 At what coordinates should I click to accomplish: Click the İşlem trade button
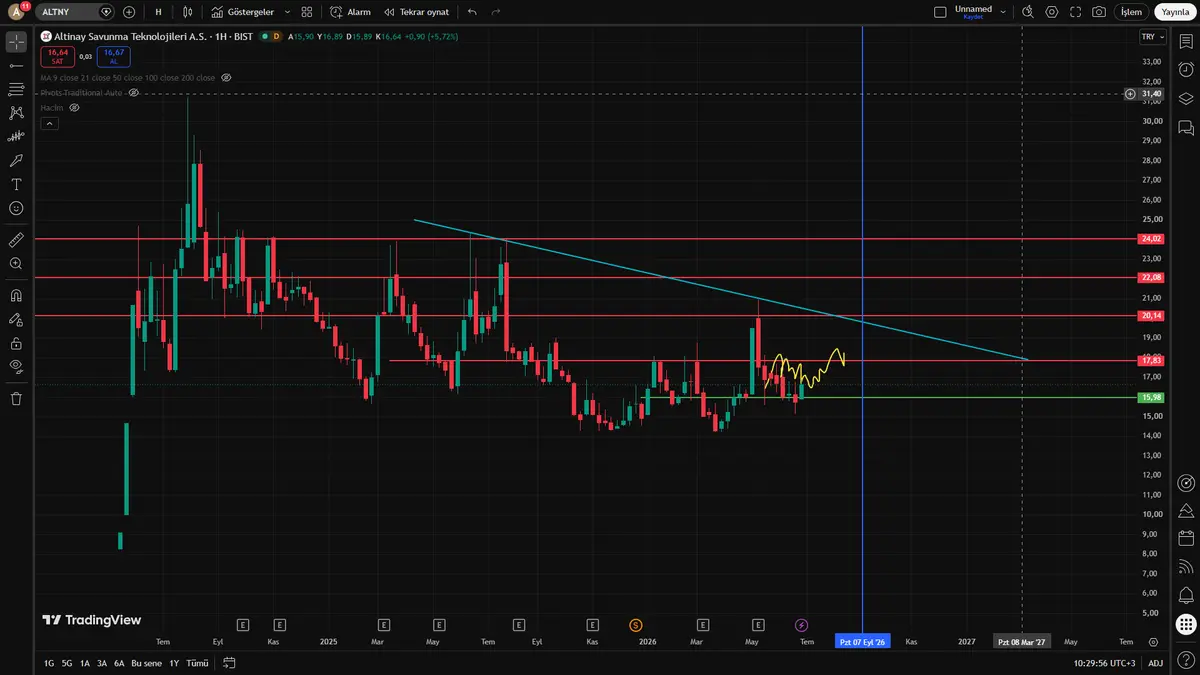(x=1130, y=12)
